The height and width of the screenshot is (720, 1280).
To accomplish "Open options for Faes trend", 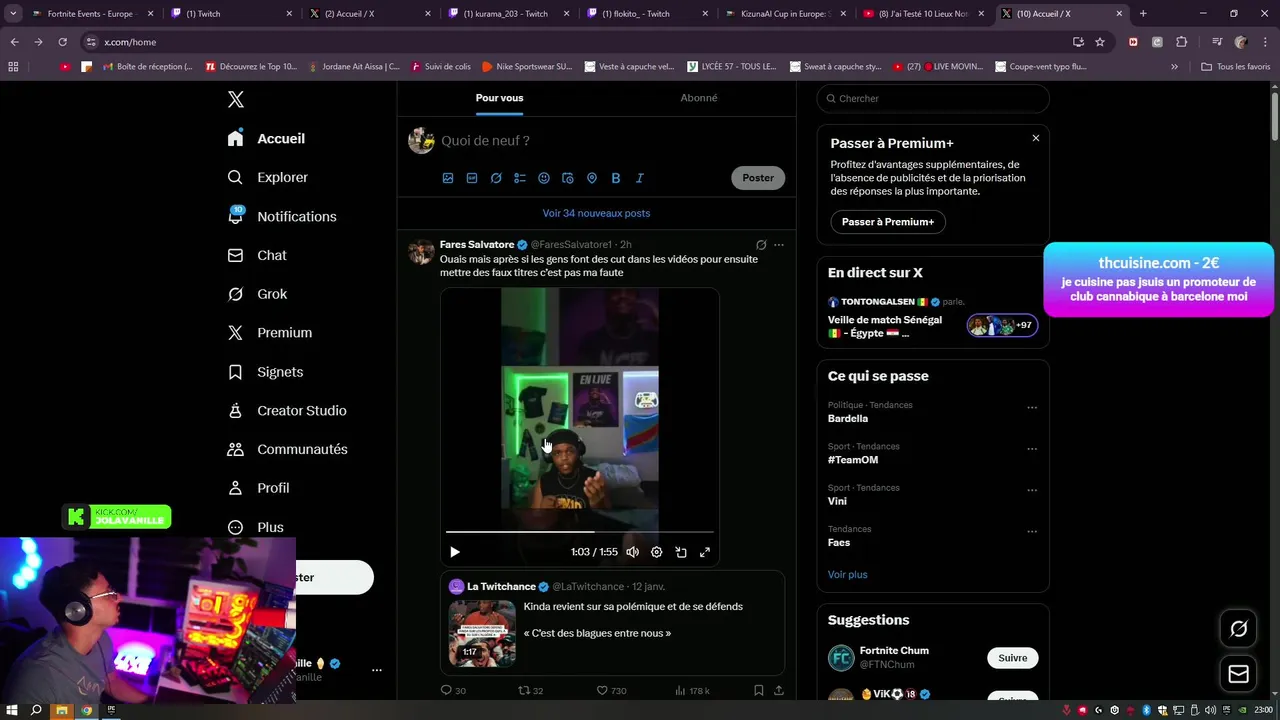I will click(x=1032, y=532).
